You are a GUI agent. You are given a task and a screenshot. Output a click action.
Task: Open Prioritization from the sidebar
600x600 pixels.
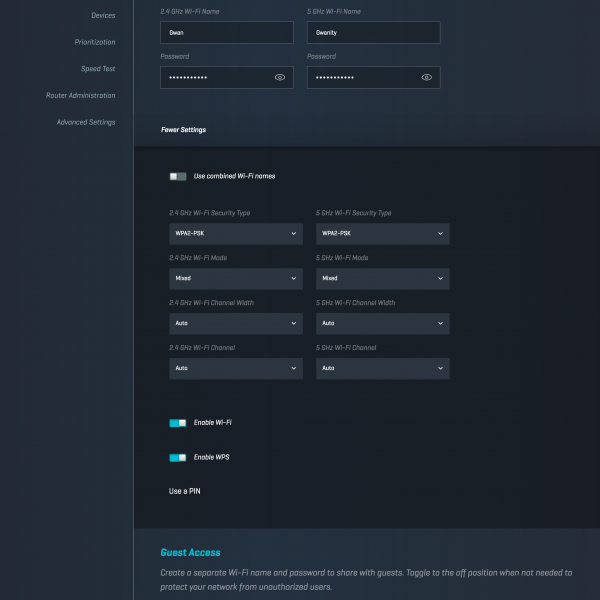point(94,42)
